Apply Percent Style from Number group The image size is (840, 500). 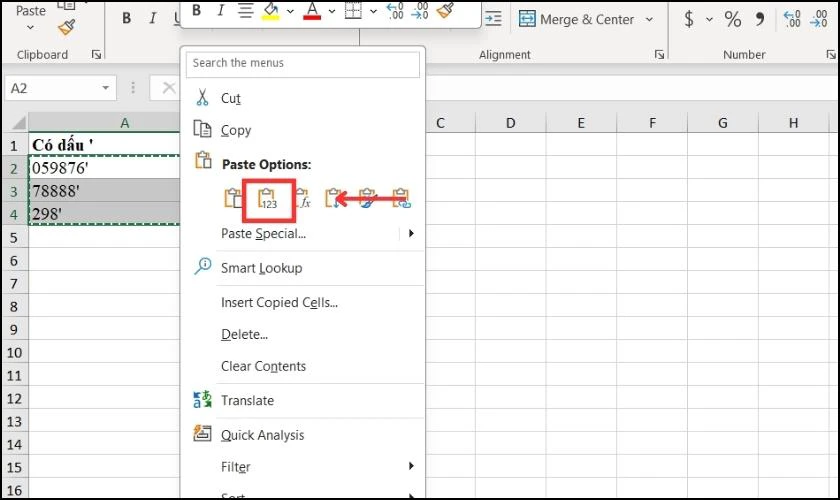pyautogui.click(x=732, y=19)
